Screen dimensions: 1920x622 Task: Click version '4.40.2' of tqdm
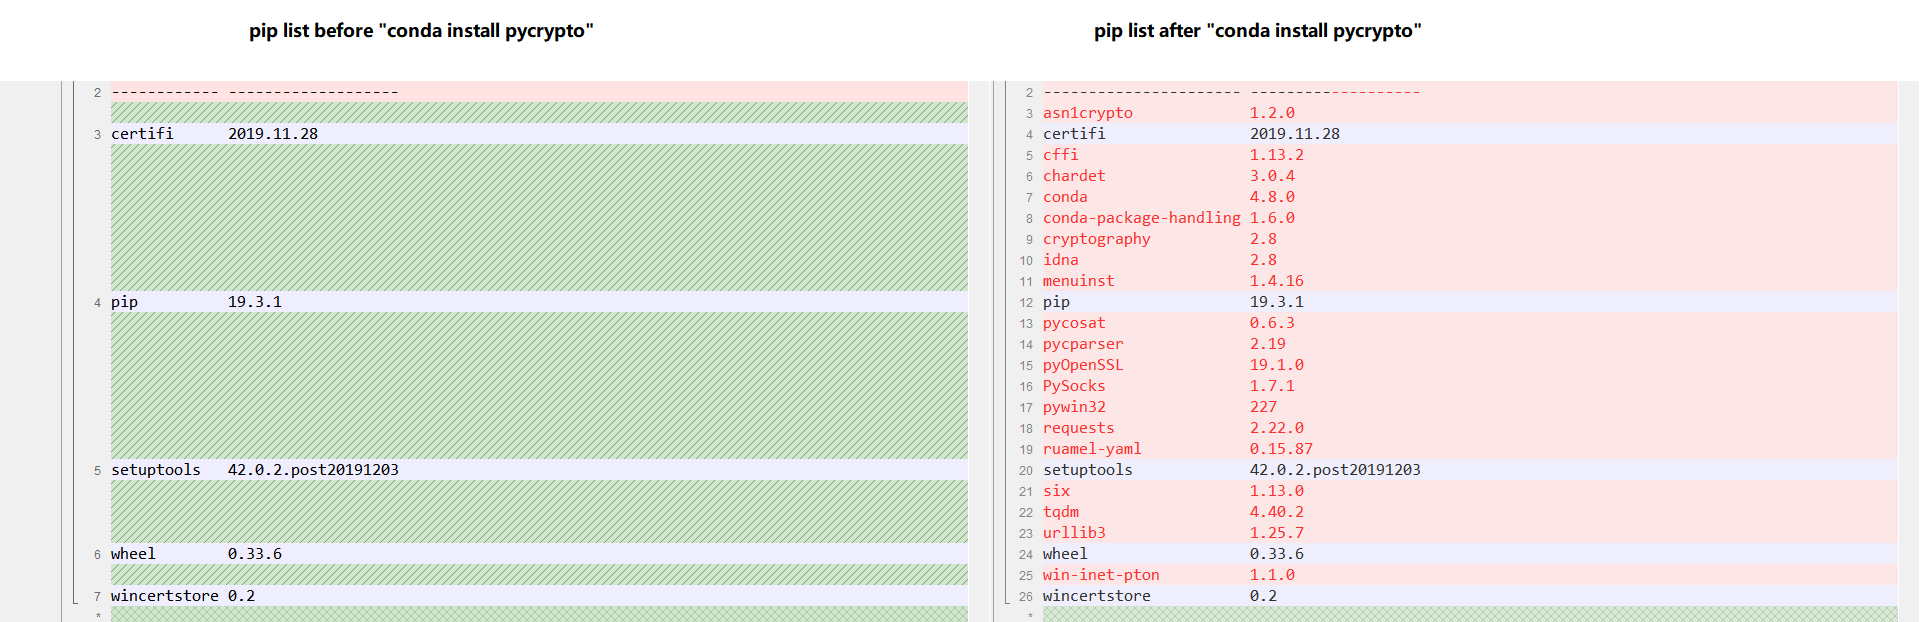pos(1277,512)
